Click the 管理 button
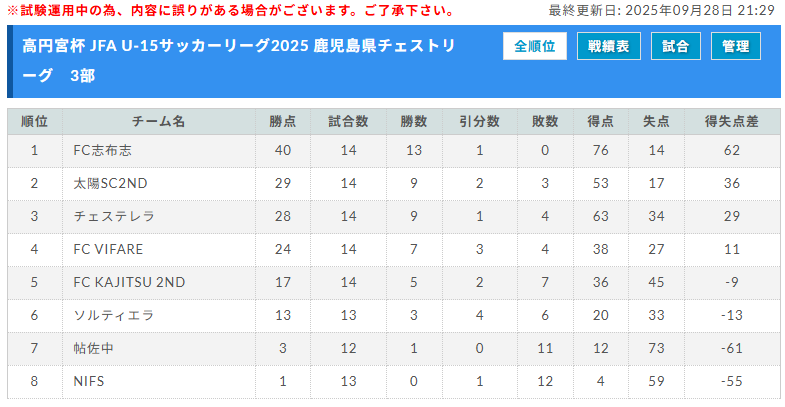The height and width of the screenshot is (407, 785). tap(736, 47)
